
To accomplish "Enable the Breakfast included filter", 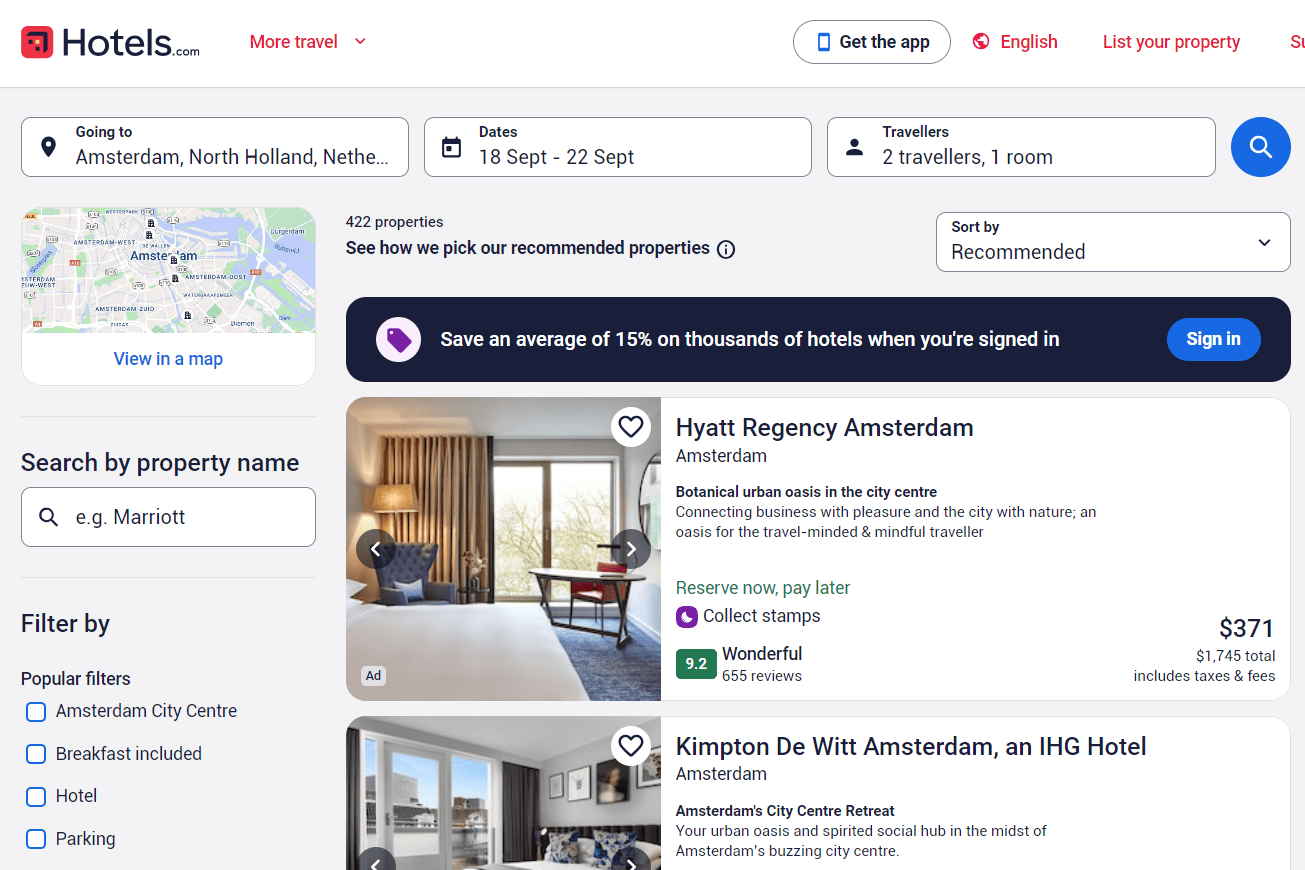I will pyautogui.click(x=36, y=754).
